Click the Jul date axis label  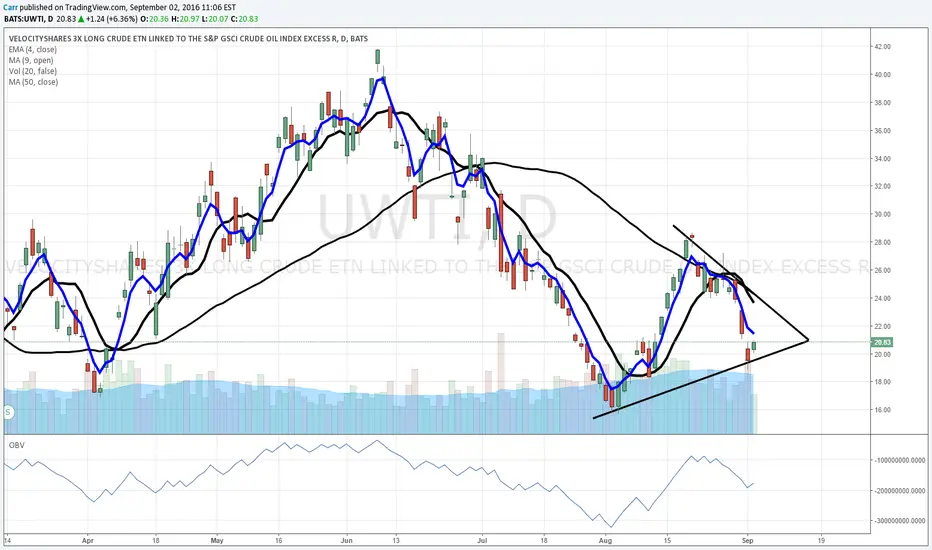coord(482,541)
